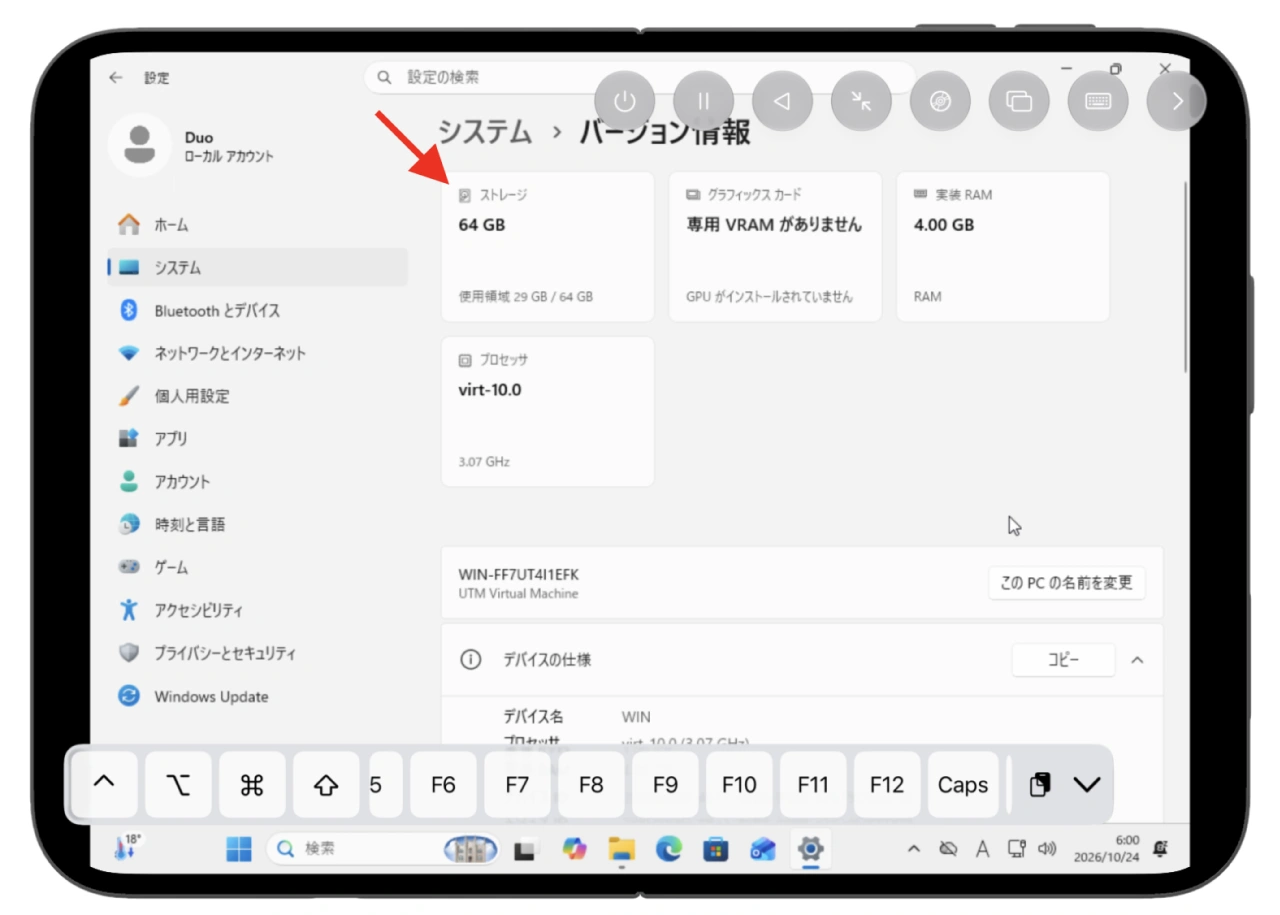Viewport: 1280px width, 915px height.
Task: Click コピー for device specifications
Action: point(1063,660)
